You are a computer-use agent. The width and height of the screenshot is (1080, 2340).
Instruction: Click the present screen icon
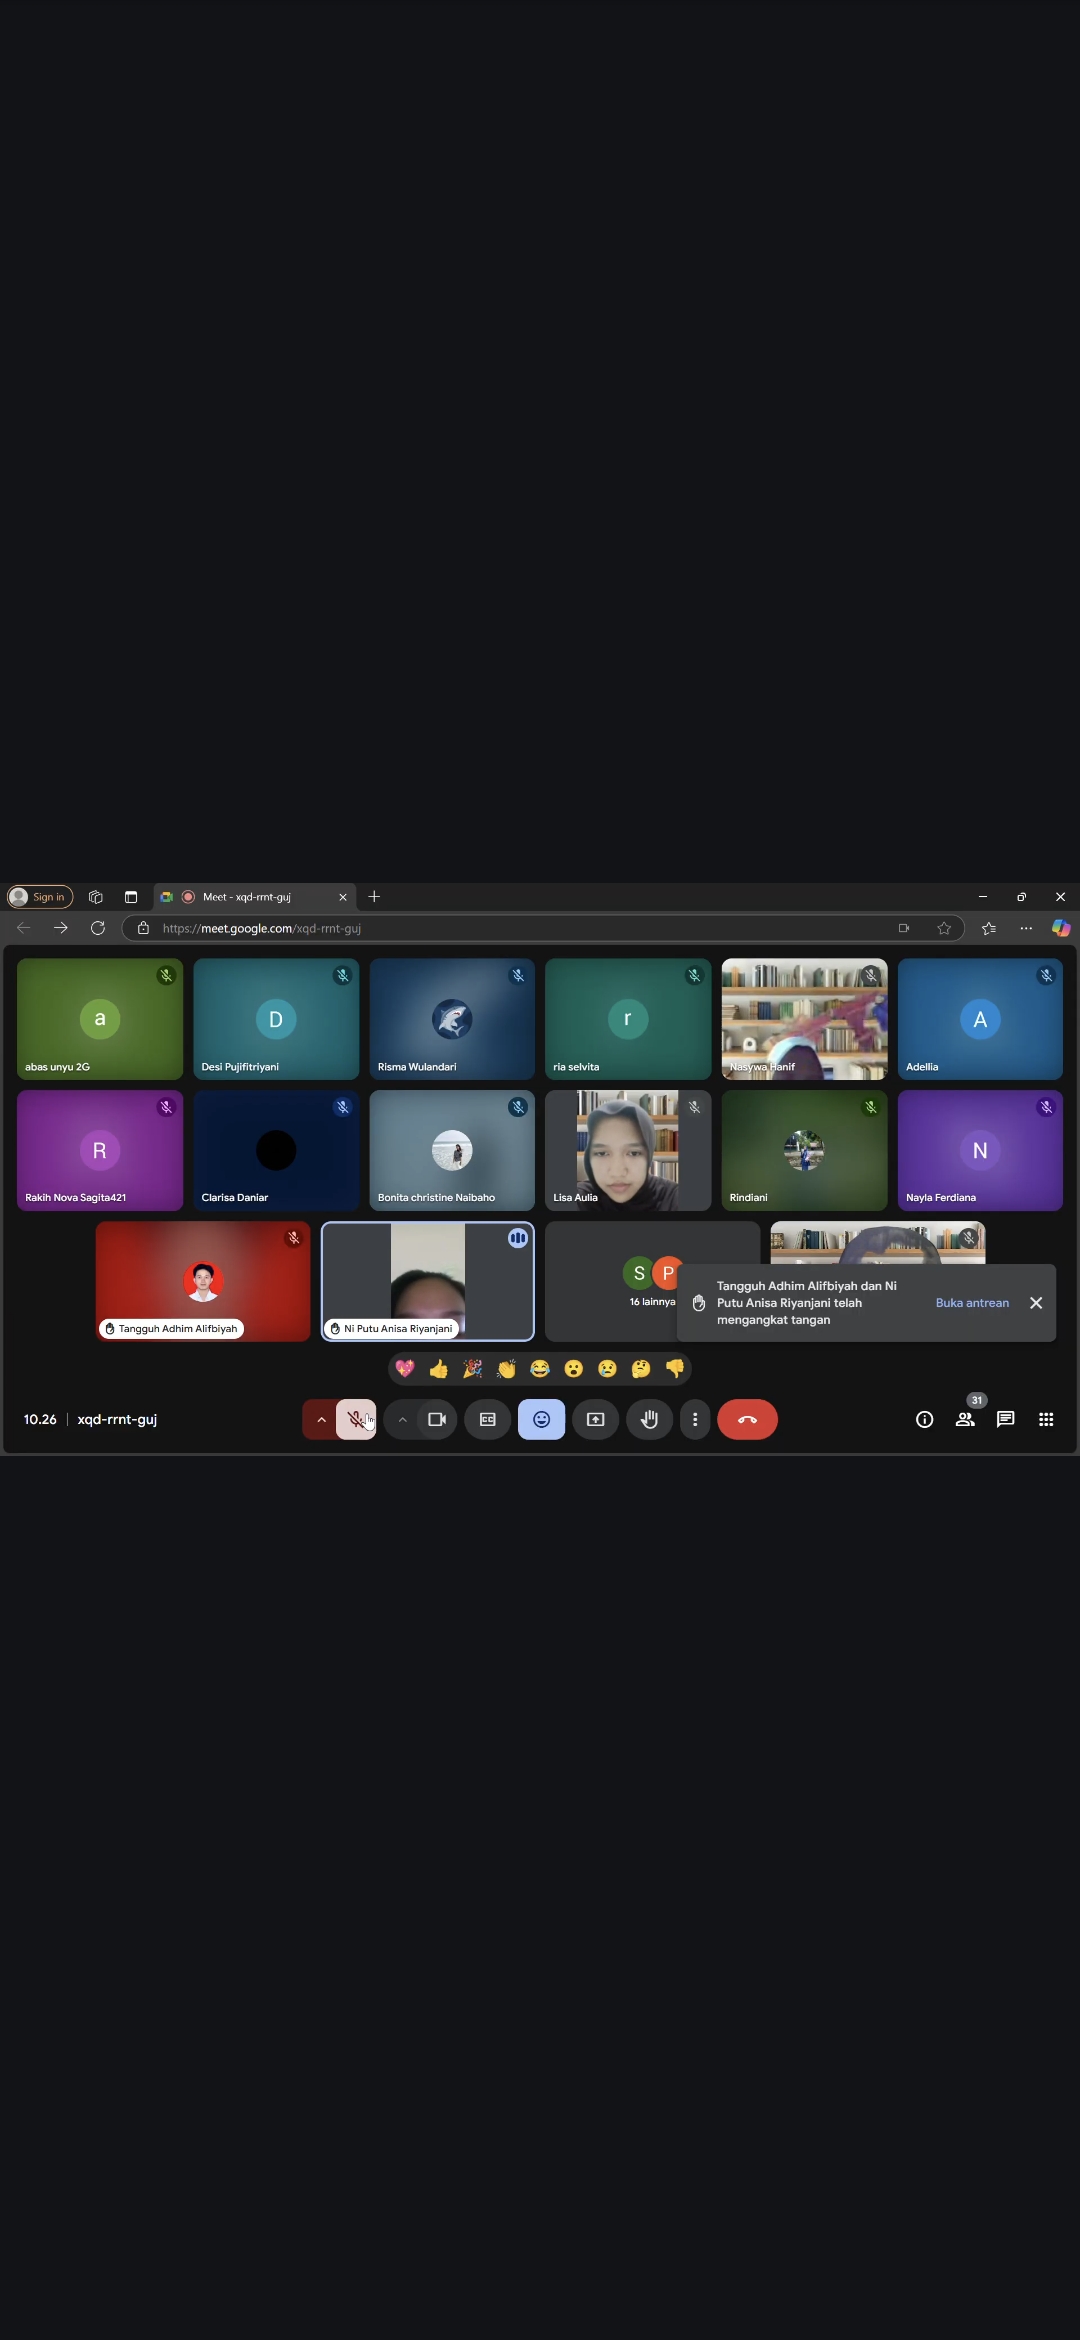[596, 1419]
